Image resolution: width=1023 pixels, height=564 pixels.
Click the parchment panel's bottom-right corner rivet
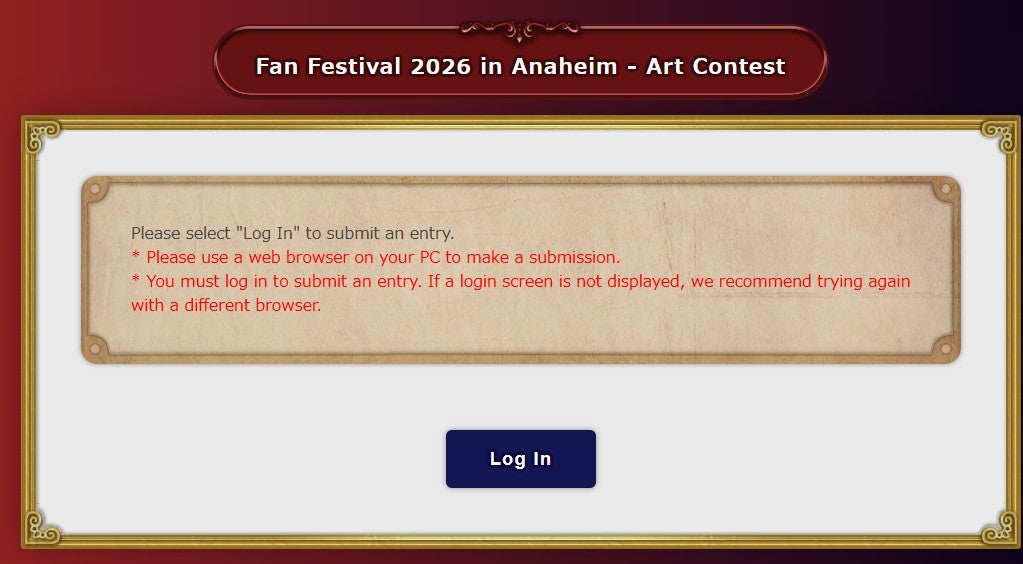tap(945, 347)
